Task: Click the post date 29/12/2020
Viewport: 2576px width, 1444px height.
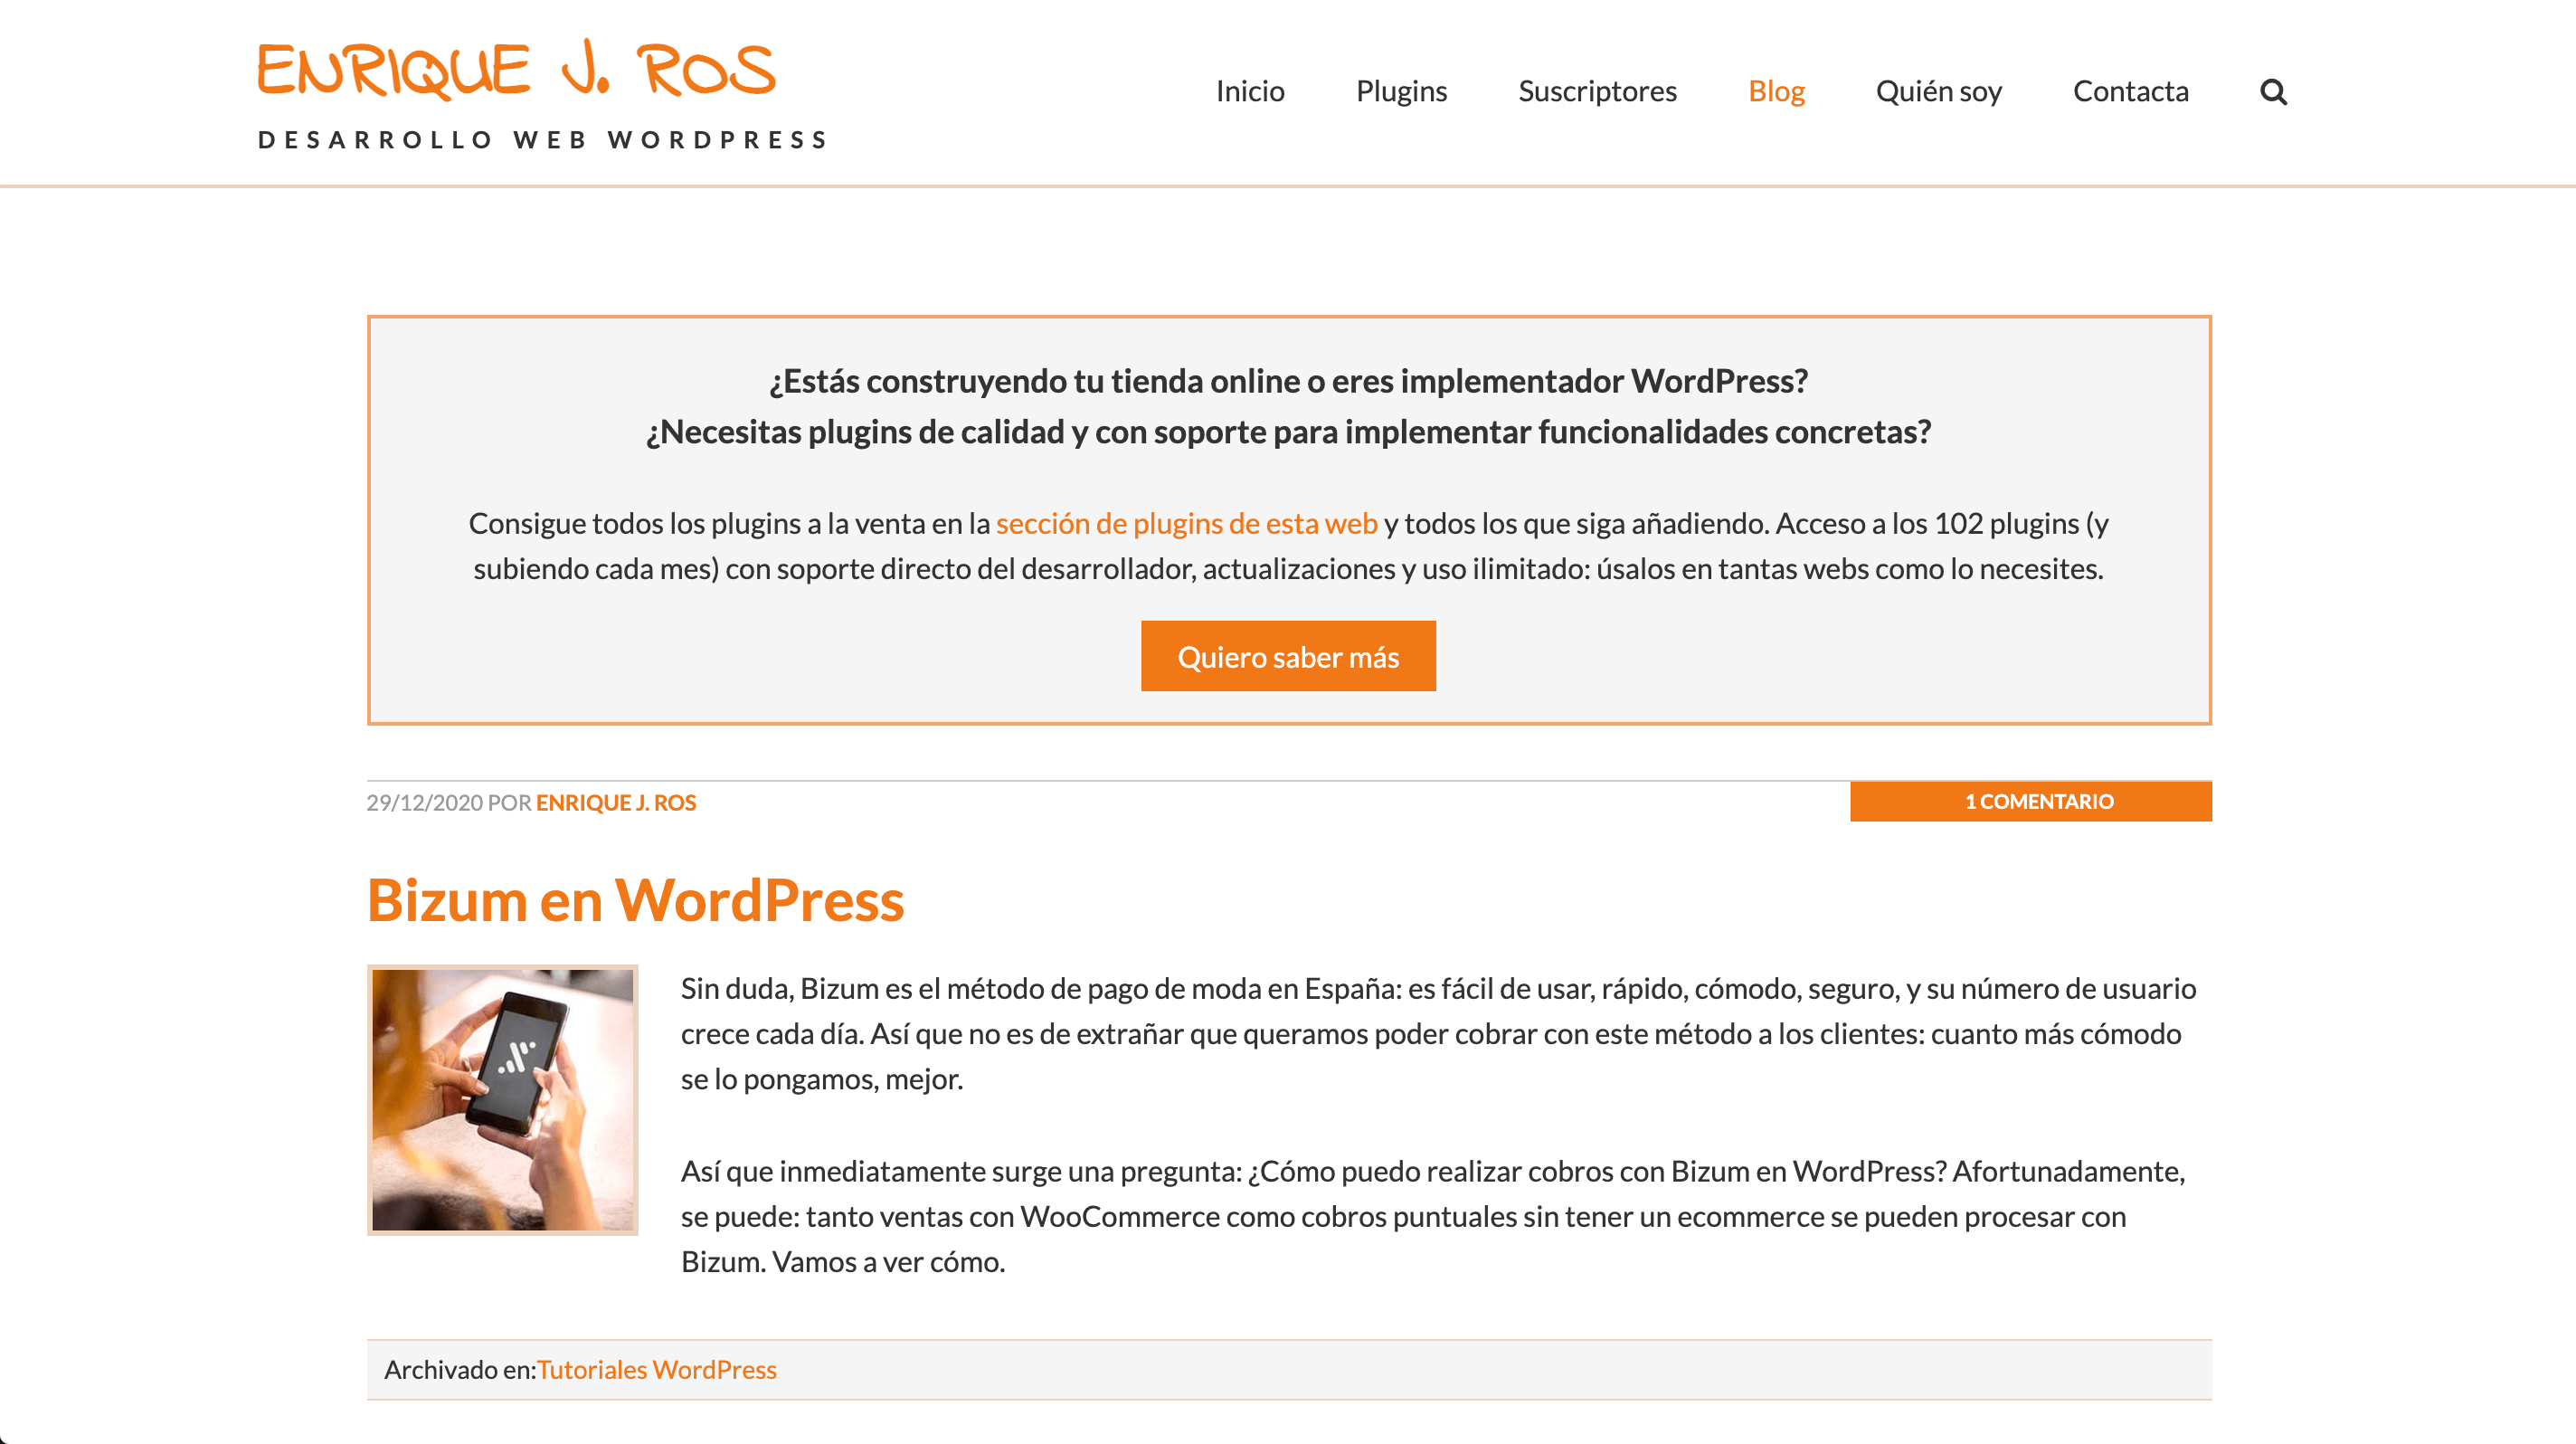Action: (425, 802)
